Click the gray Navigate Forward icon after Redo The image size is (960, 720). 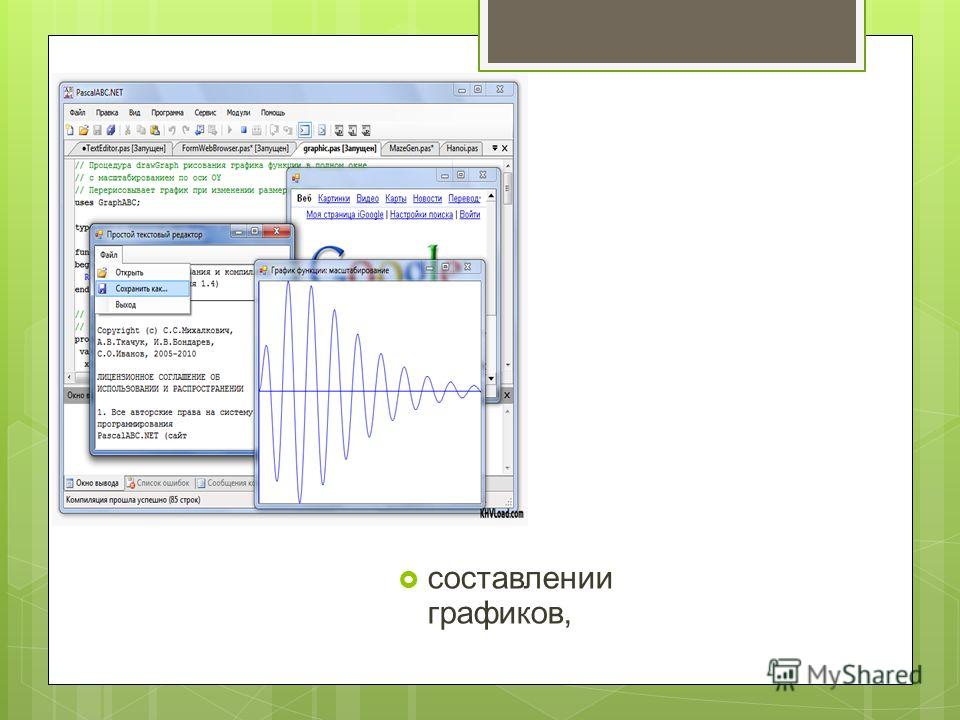[x=212, y=130]
